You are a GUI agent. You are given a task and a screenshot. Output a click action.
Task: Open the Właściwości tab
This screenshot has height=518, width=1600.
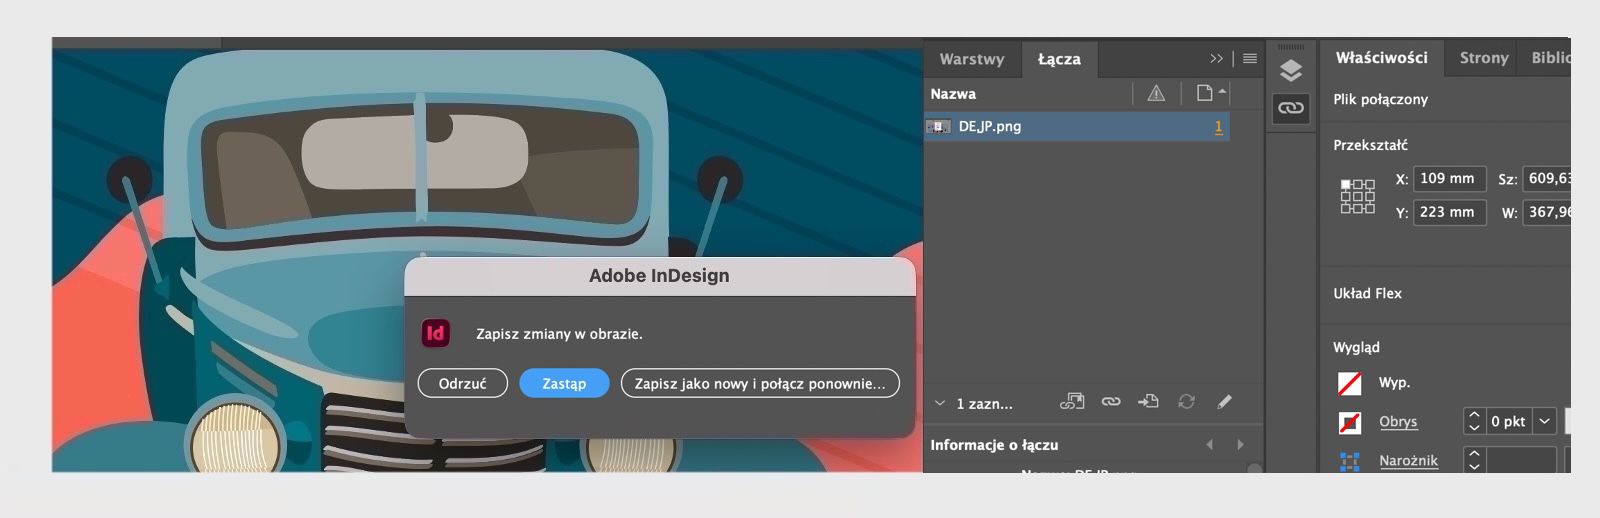click(x=1381, y=58)
